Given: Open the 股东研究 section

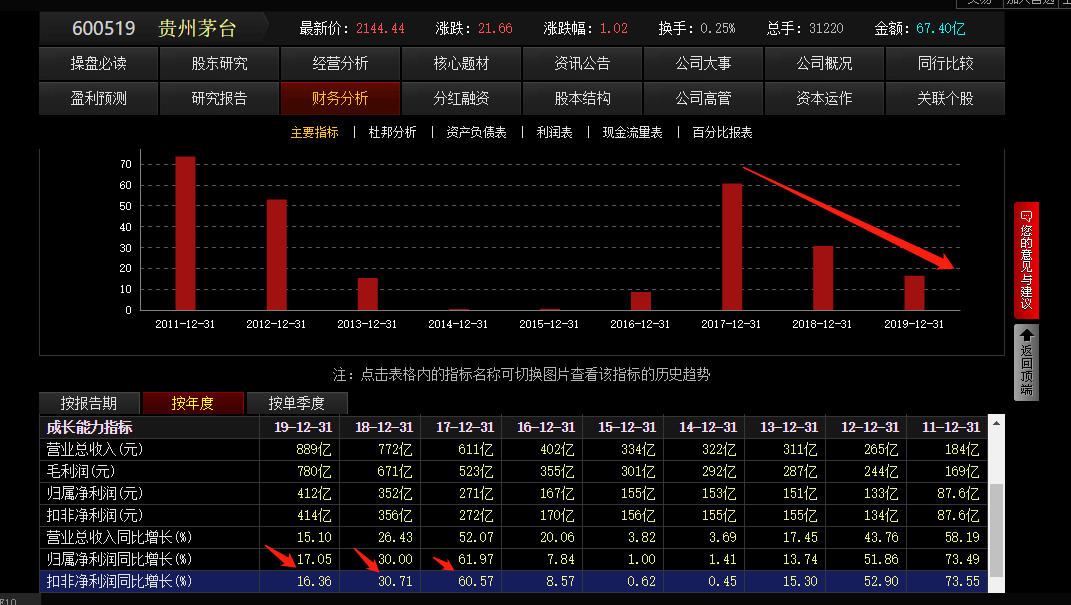Looking at the screenshot, I should tap(218, 63).
